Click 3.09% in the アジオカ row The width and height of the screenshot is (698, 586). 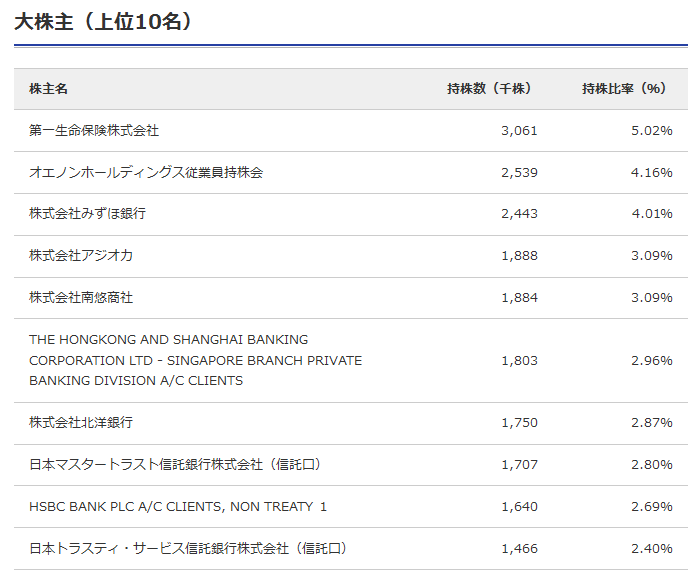pyautogui.click(x=652, y=256)
